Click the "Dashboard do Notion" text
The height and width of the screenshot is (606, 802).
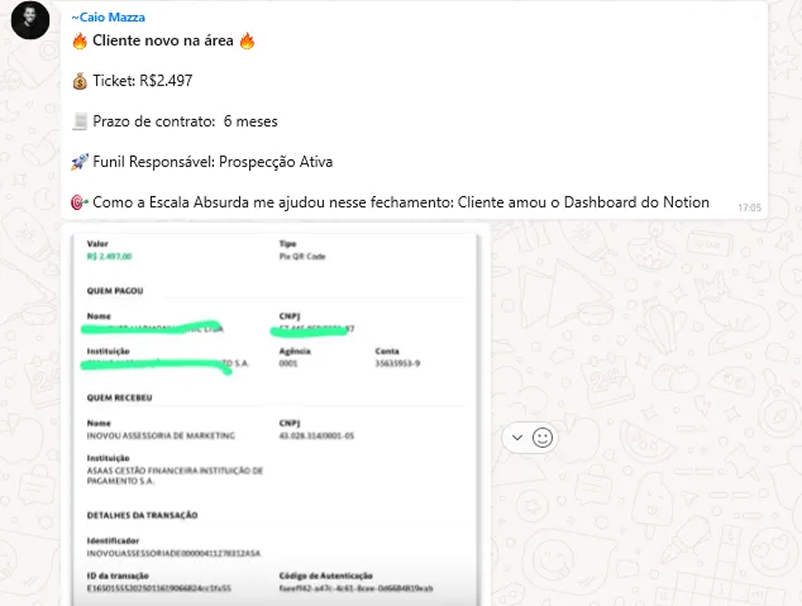[x=636, y=203]
